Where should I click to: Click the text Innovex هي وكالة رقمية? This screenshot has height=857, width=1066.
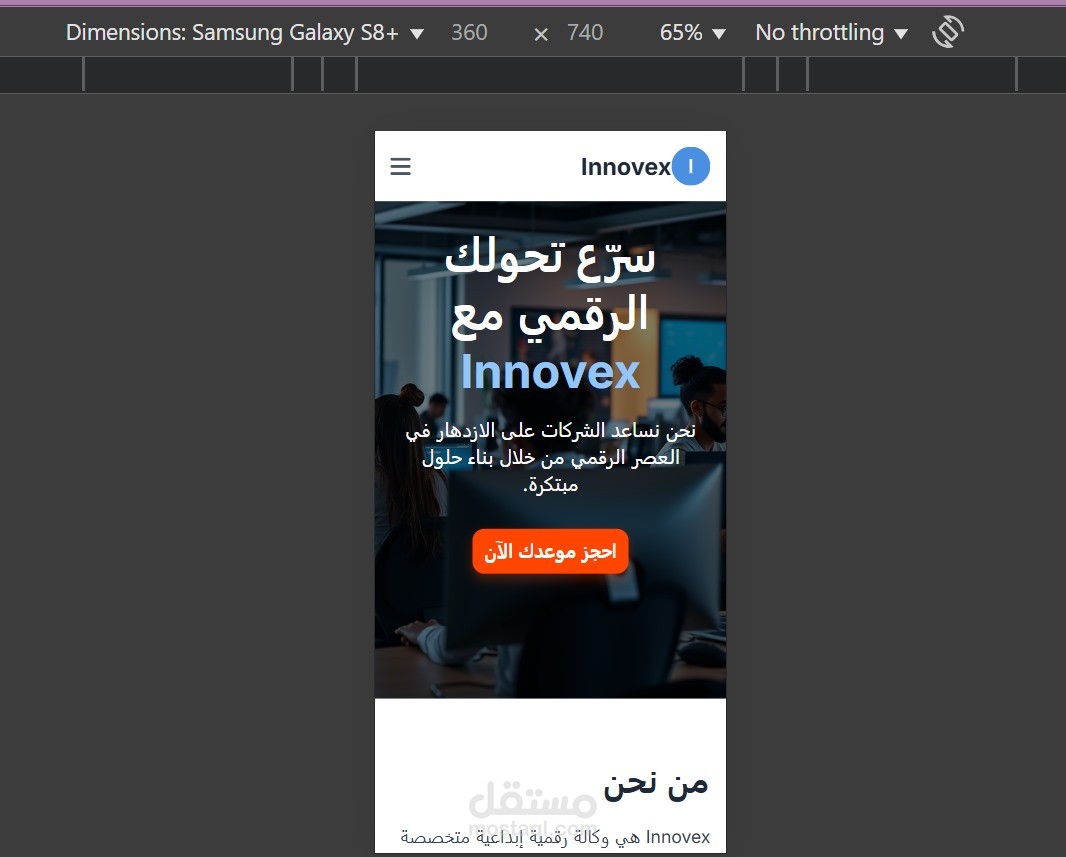point(555,837)
